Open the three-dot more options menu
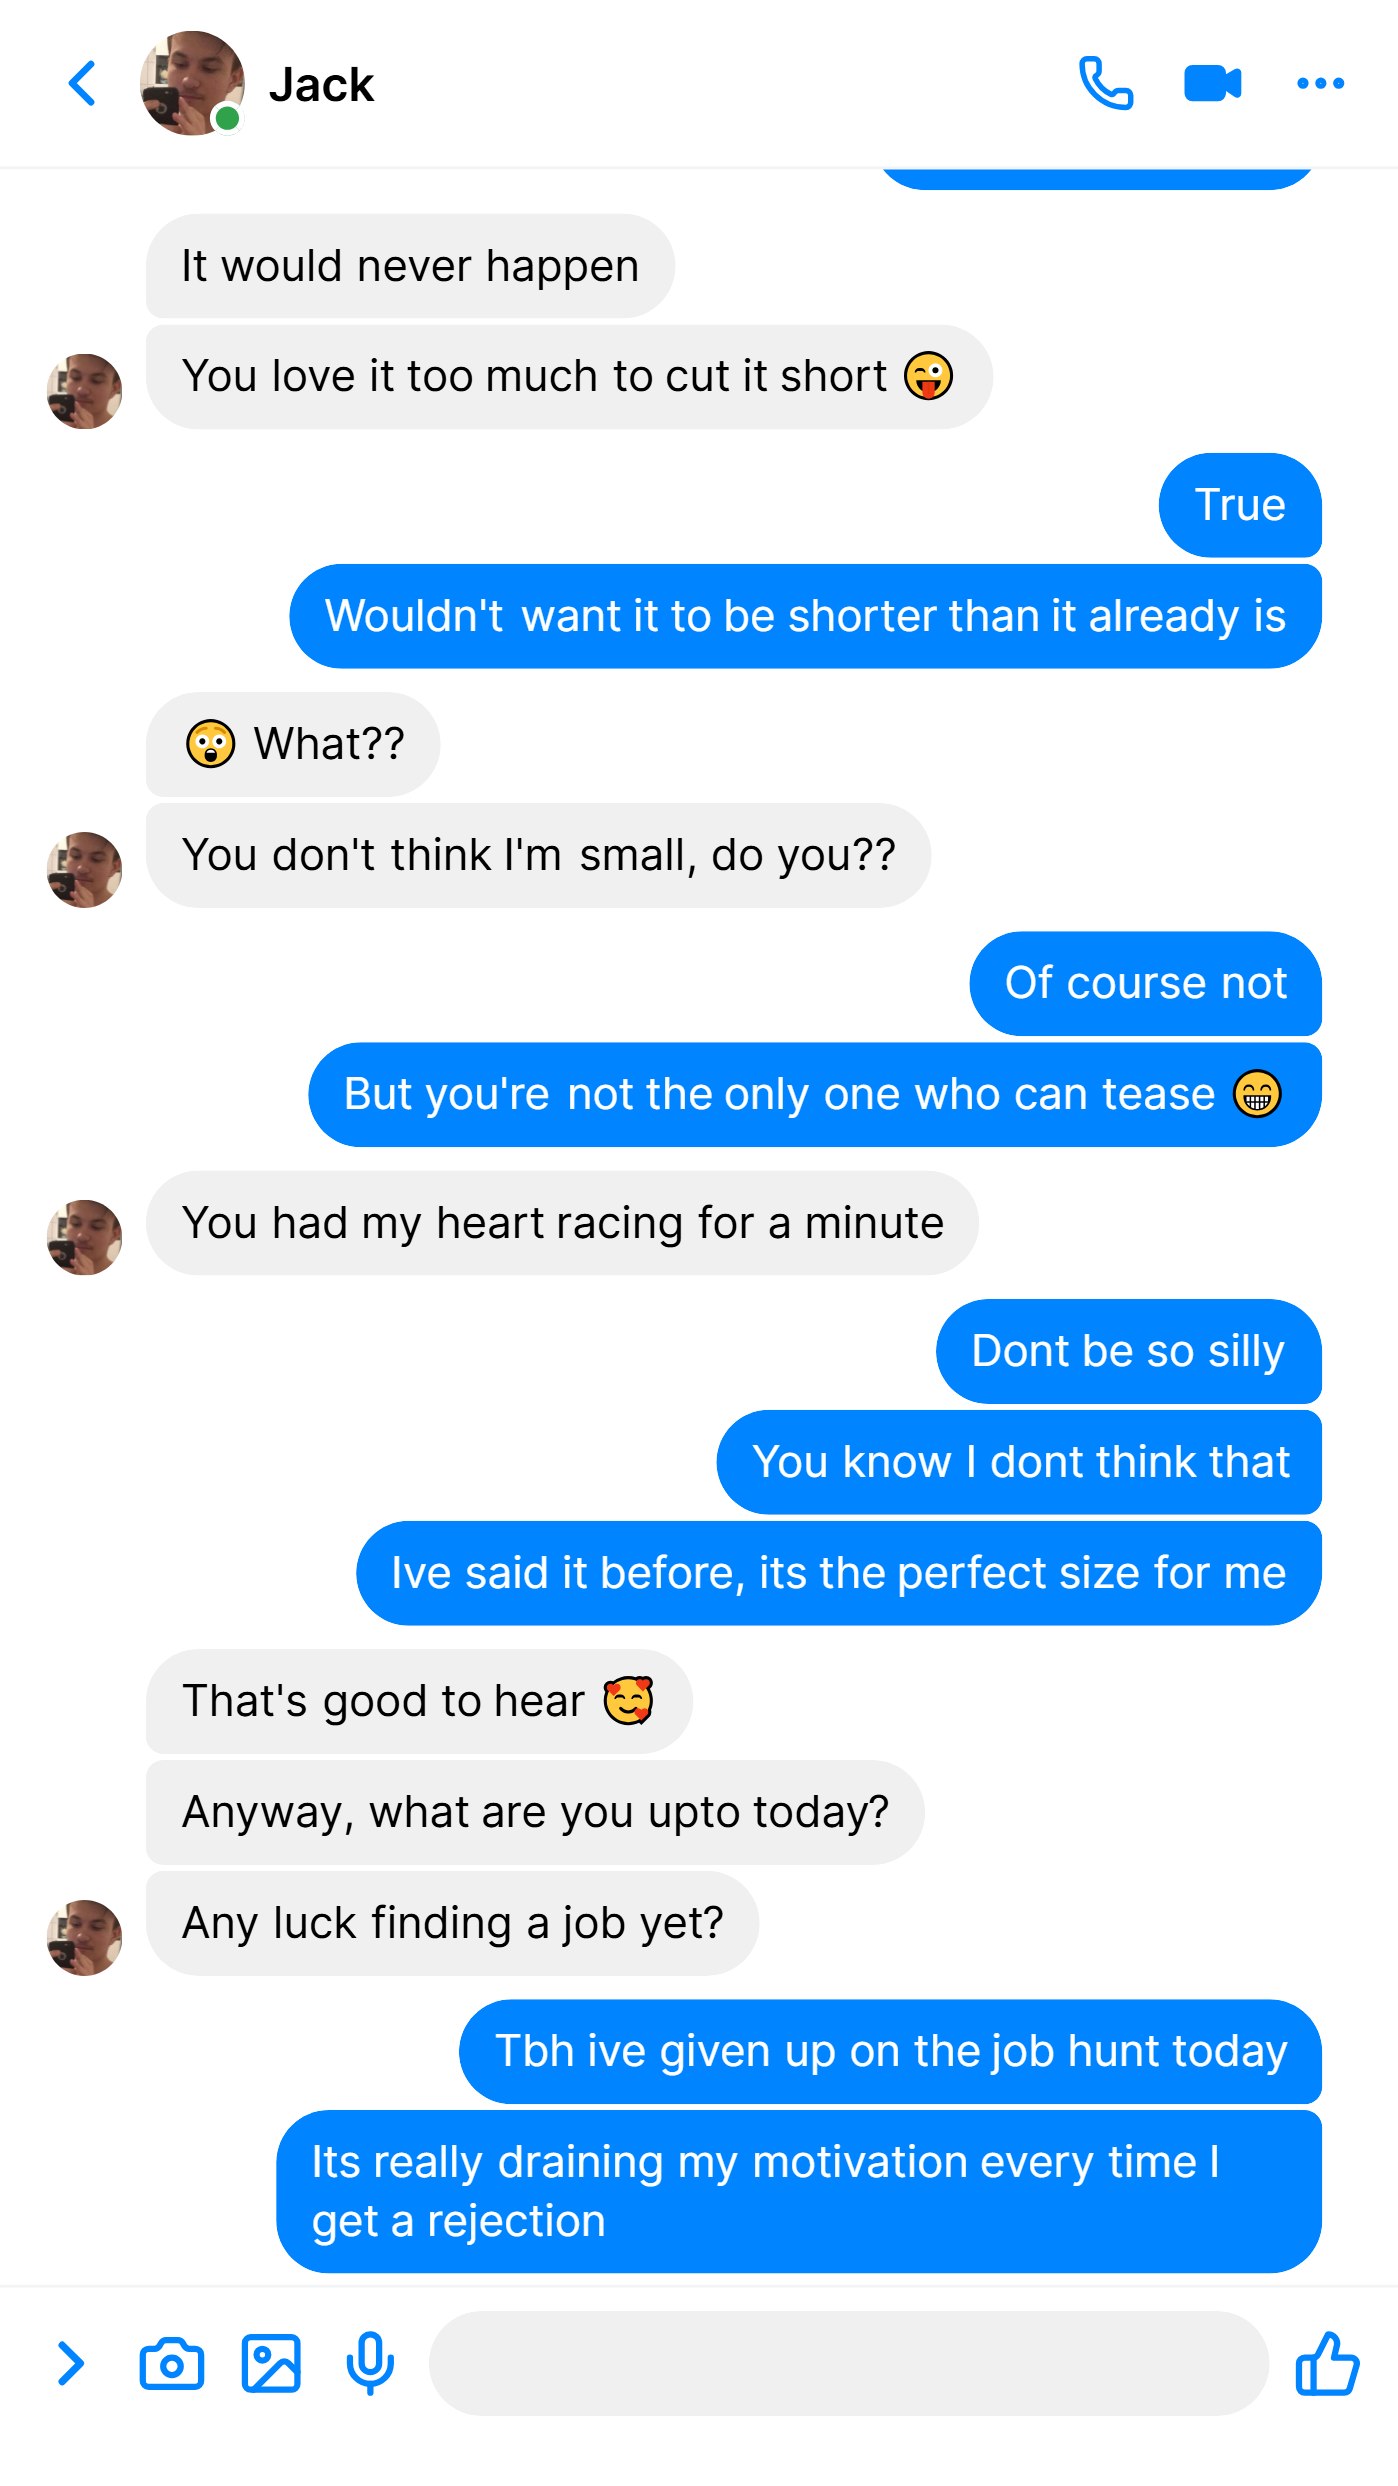Viewport: 1398px width, 2486px height. 1320,83
